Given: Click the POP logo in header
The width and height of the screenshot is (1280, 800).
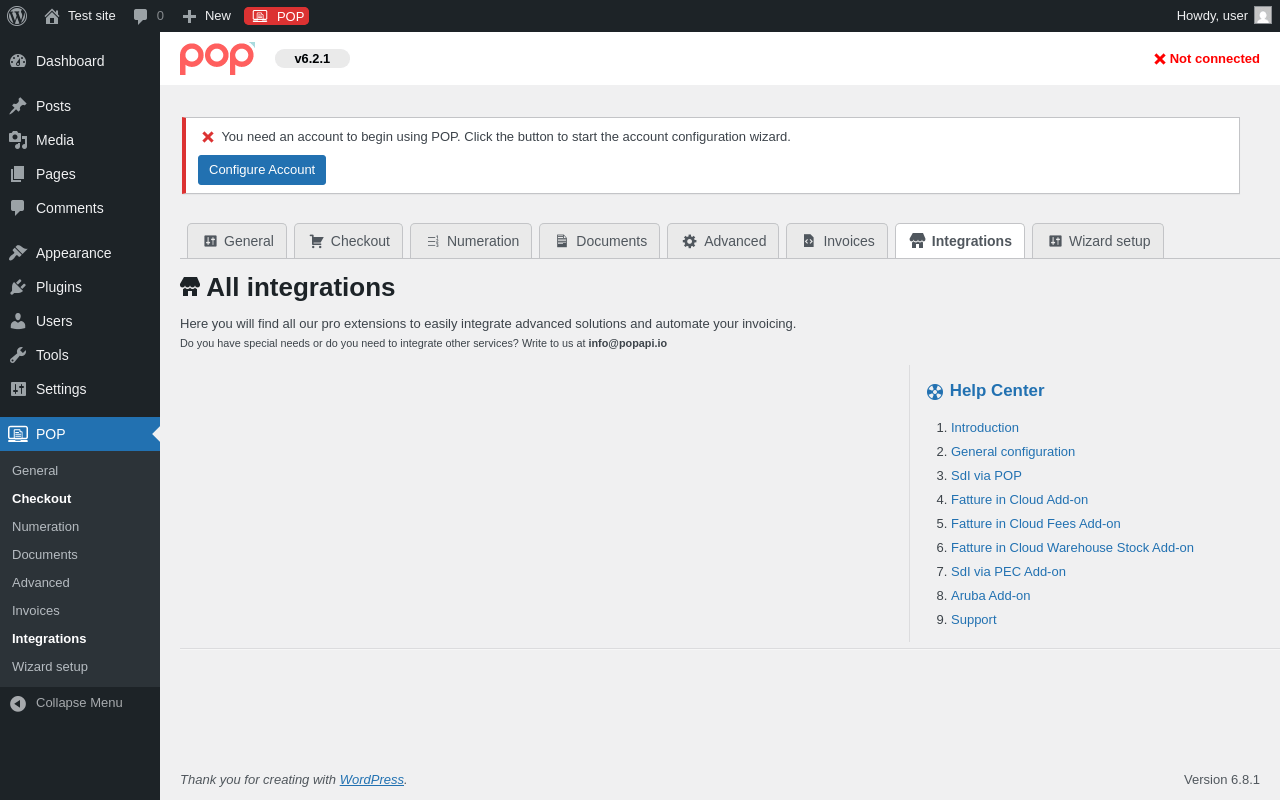Looking at the screenshot, I should [x=217, y=58].
